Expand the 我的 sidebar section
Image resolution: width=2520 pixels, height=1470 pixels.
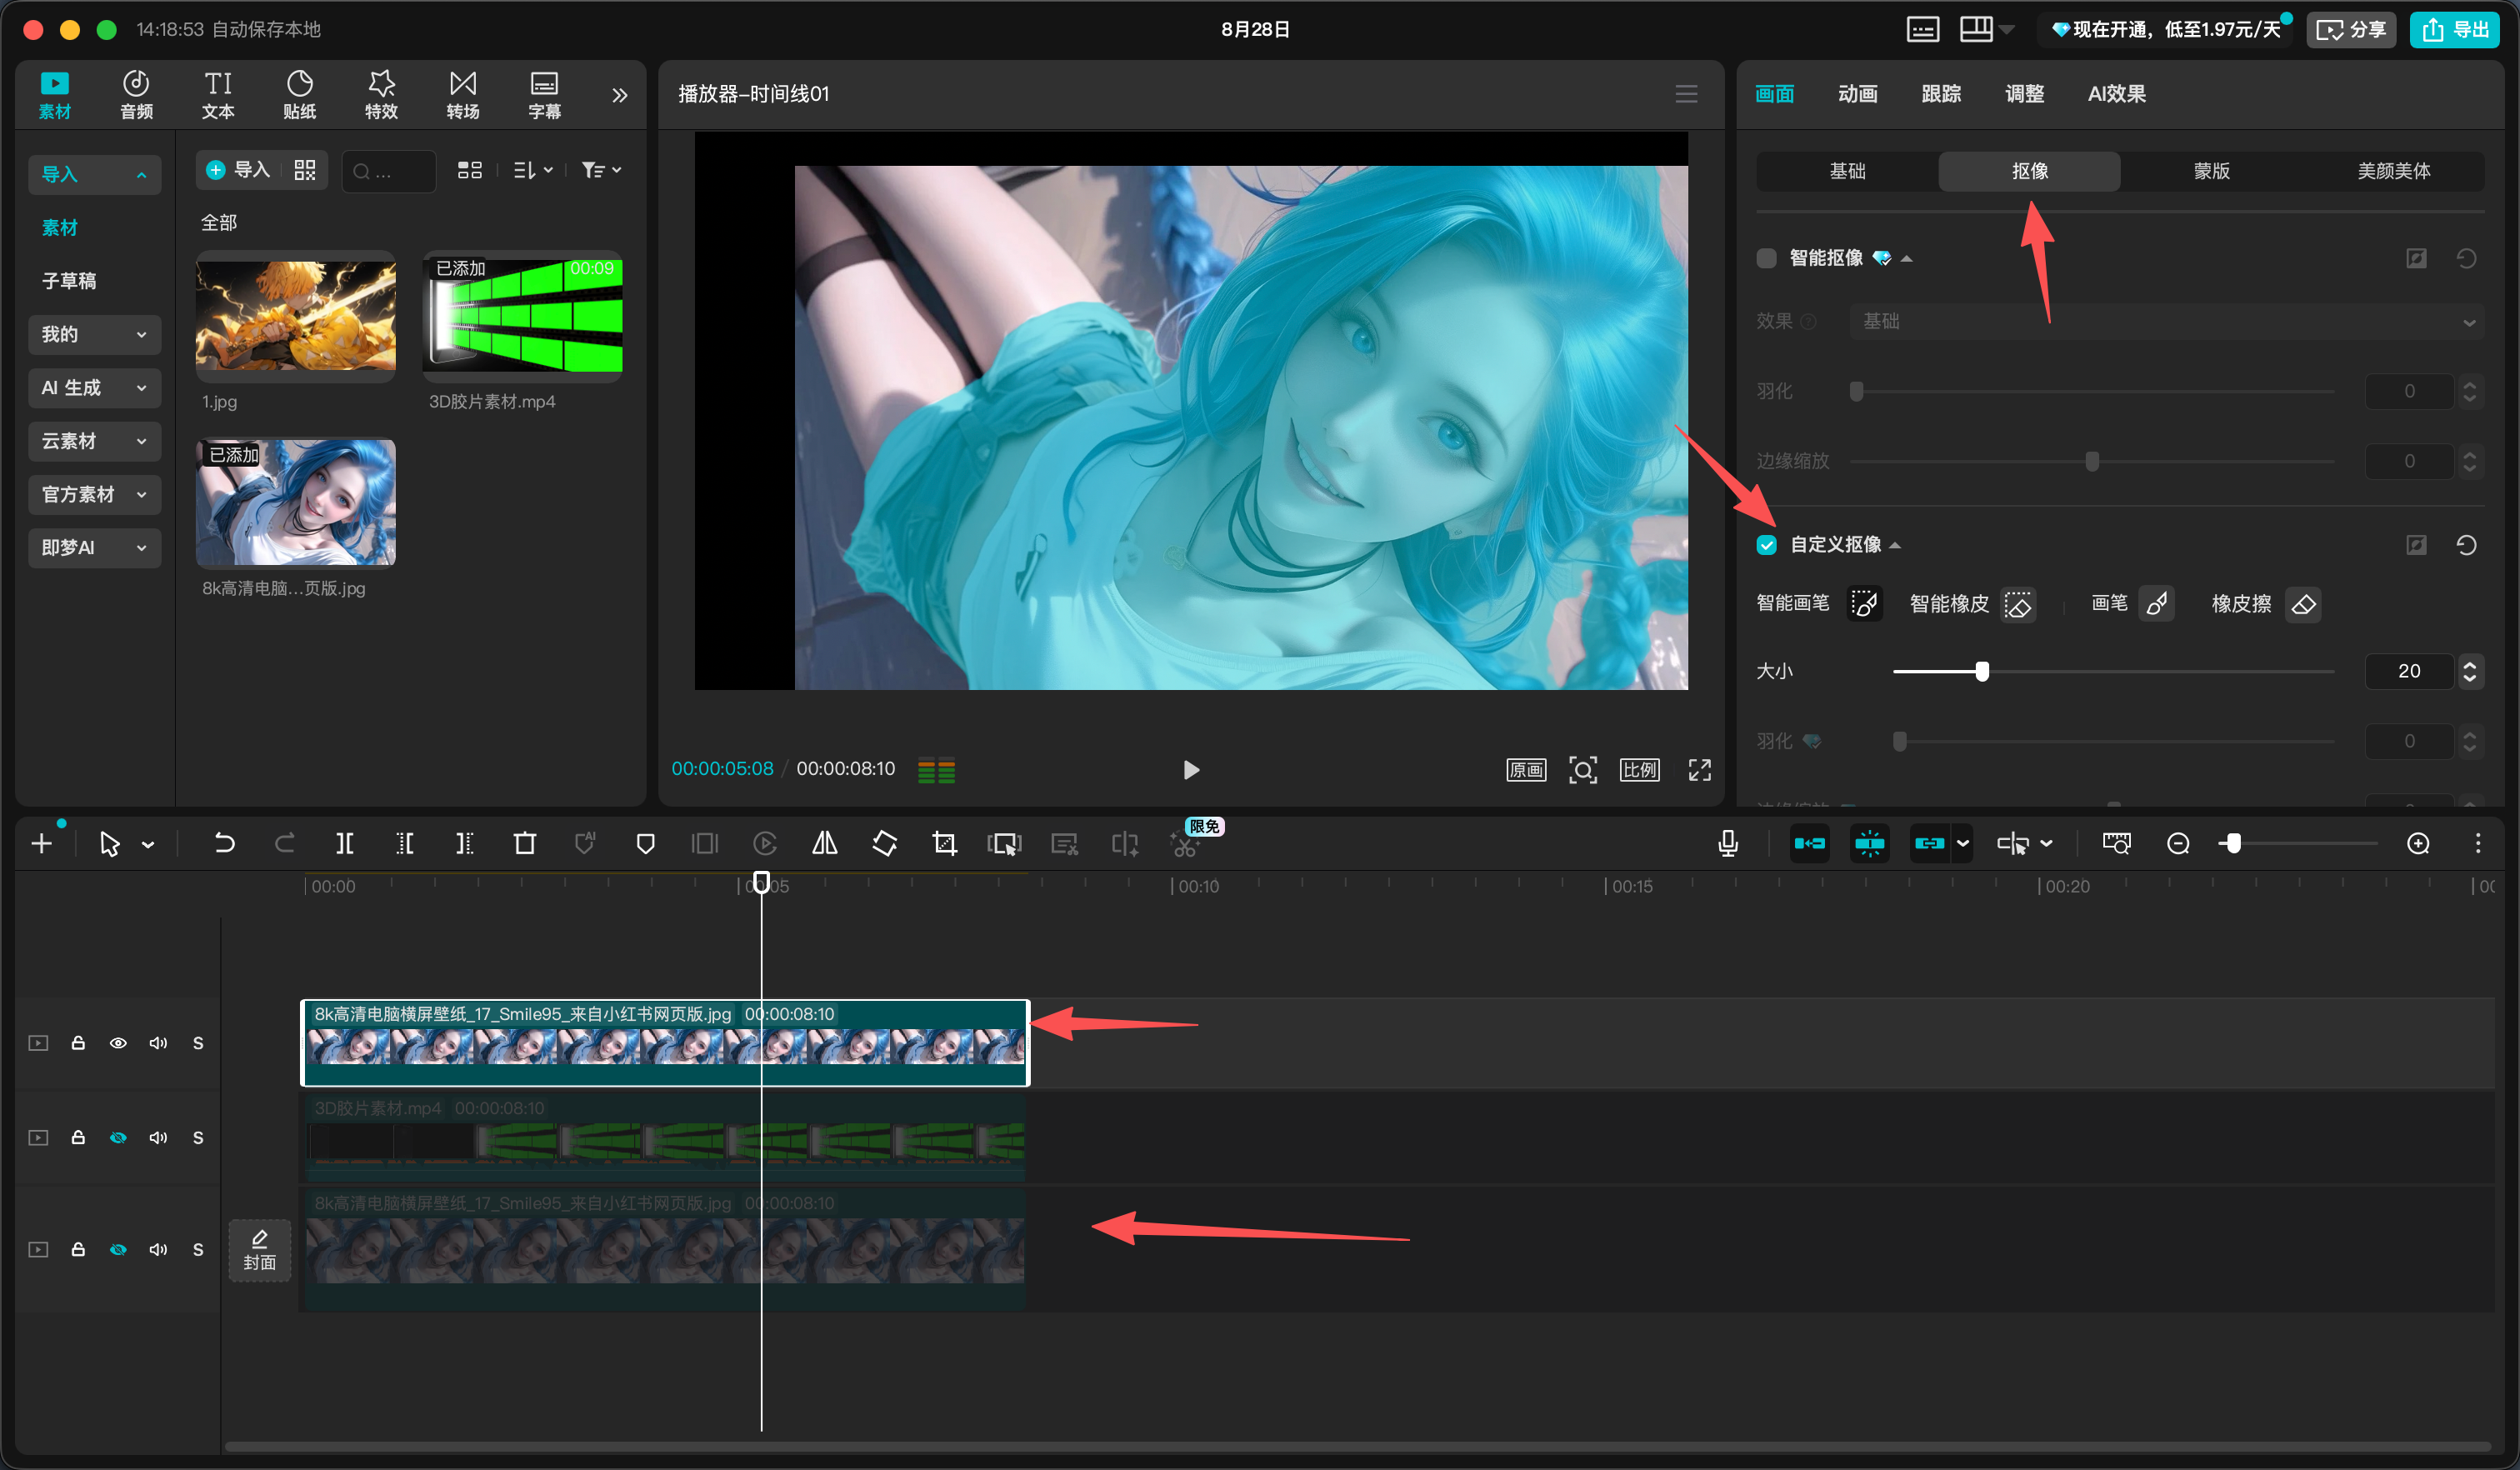point(94,334)
